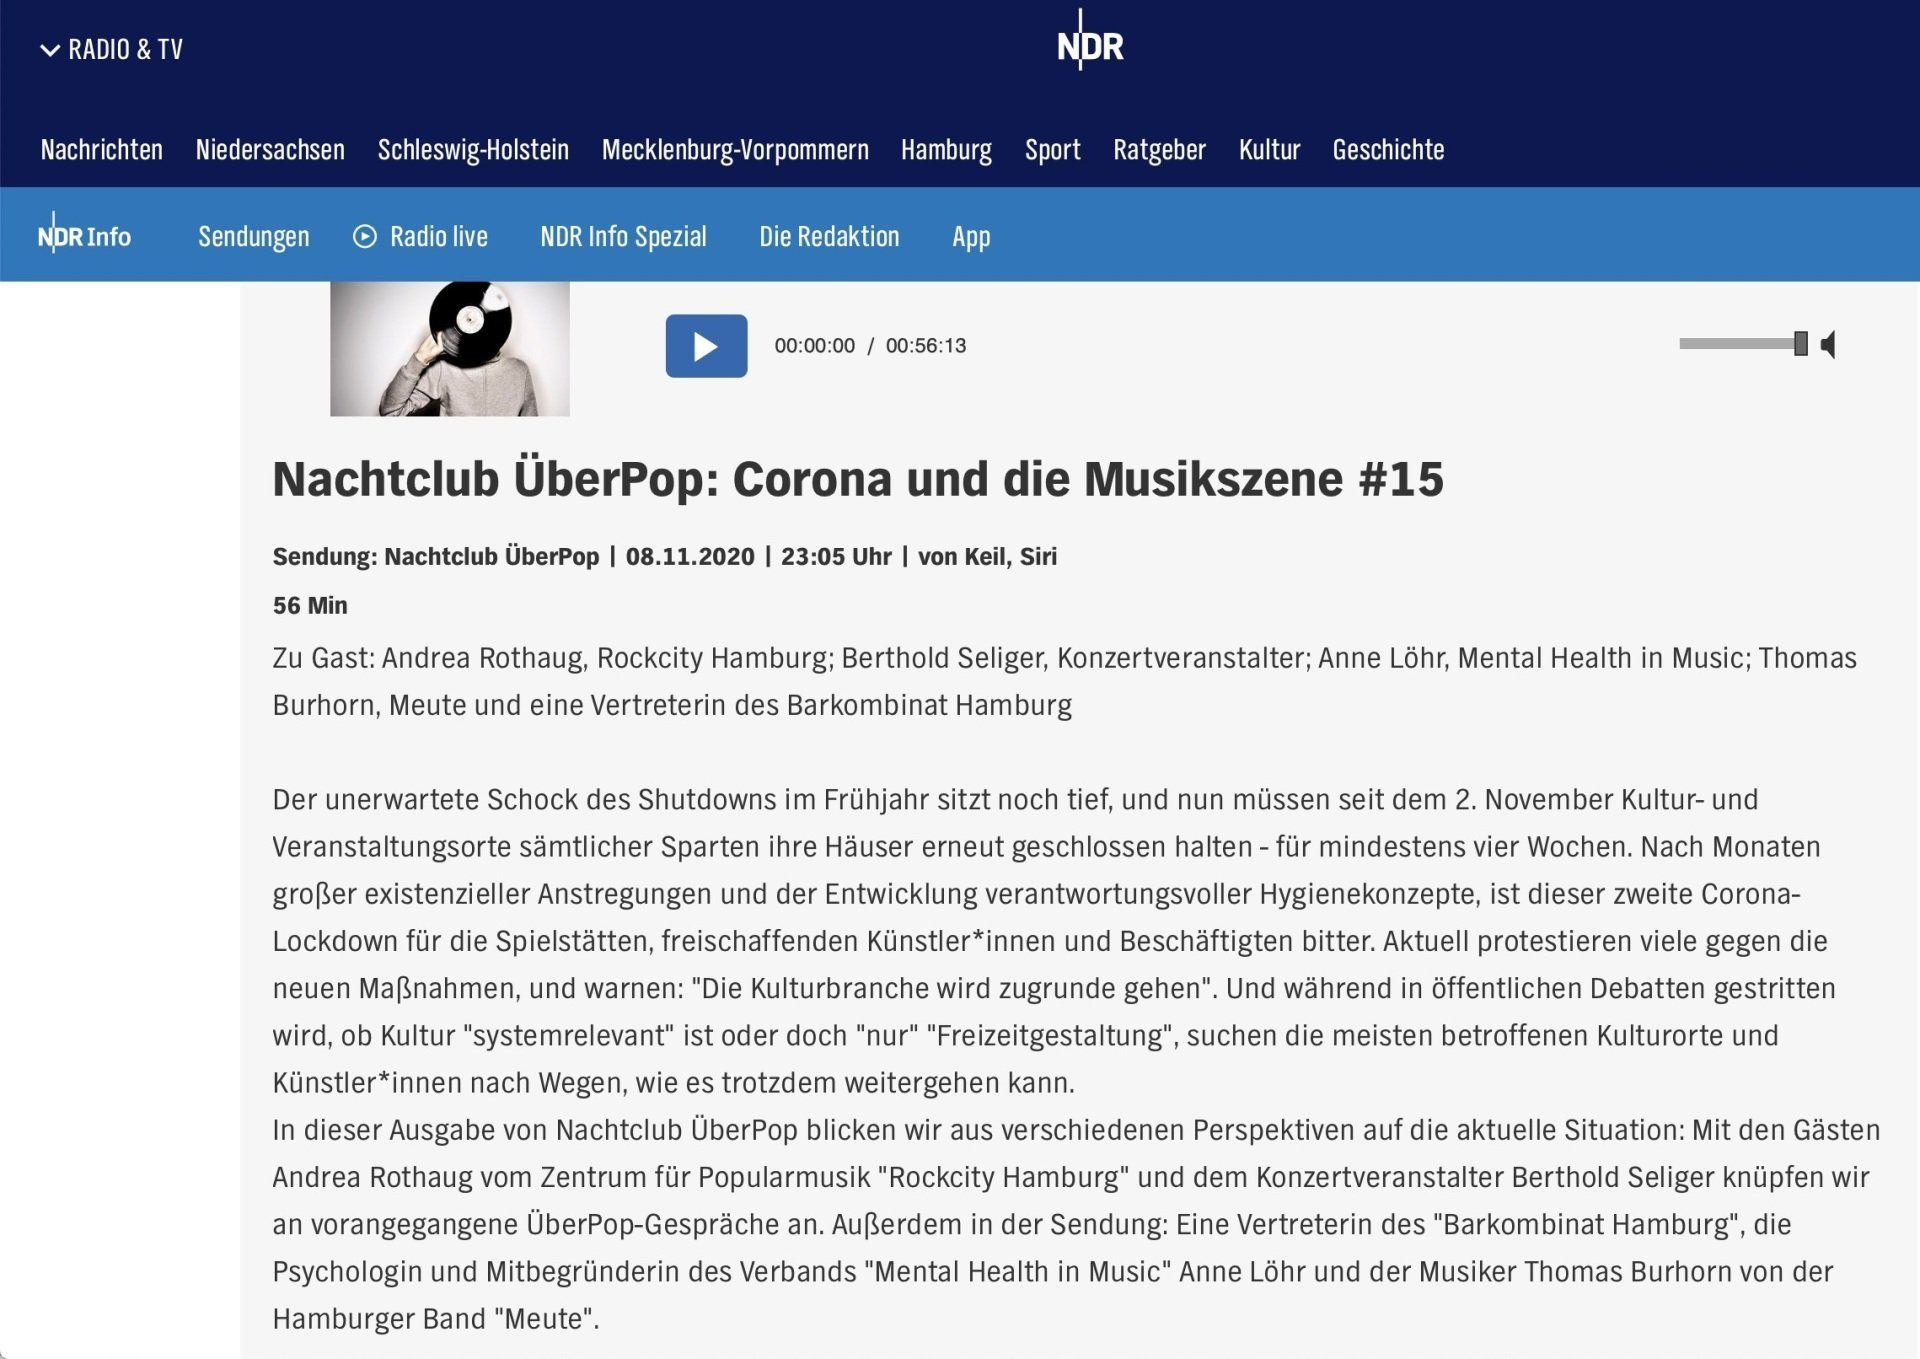Adjust the audio volume slider
1920x1359 pixels.
(1743, 344)
